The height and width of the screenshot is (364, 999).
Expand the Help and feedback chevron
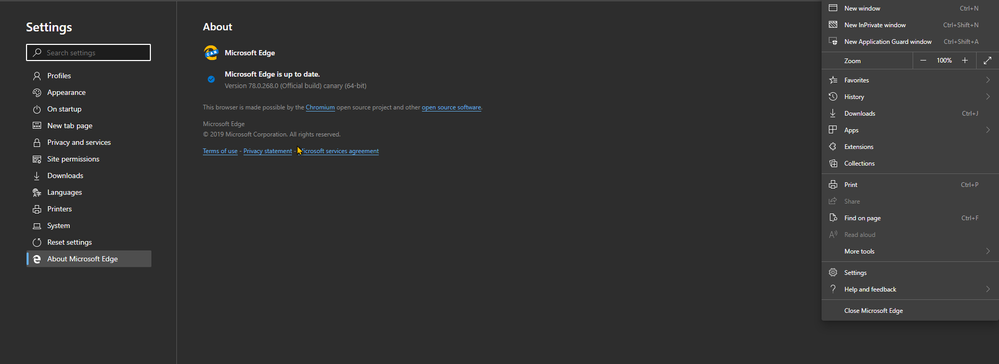988,289
